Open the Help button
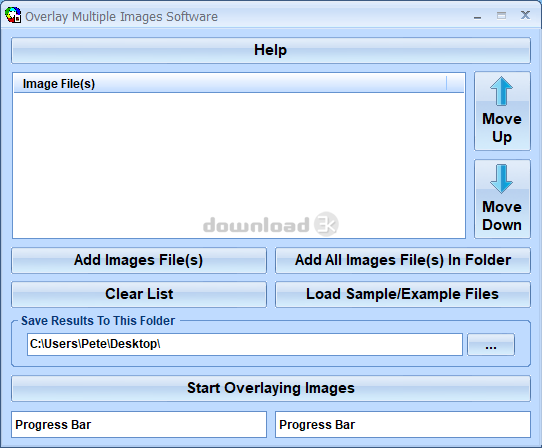Image resolution: width=542 pixels, height=448 pixels. 271,50
